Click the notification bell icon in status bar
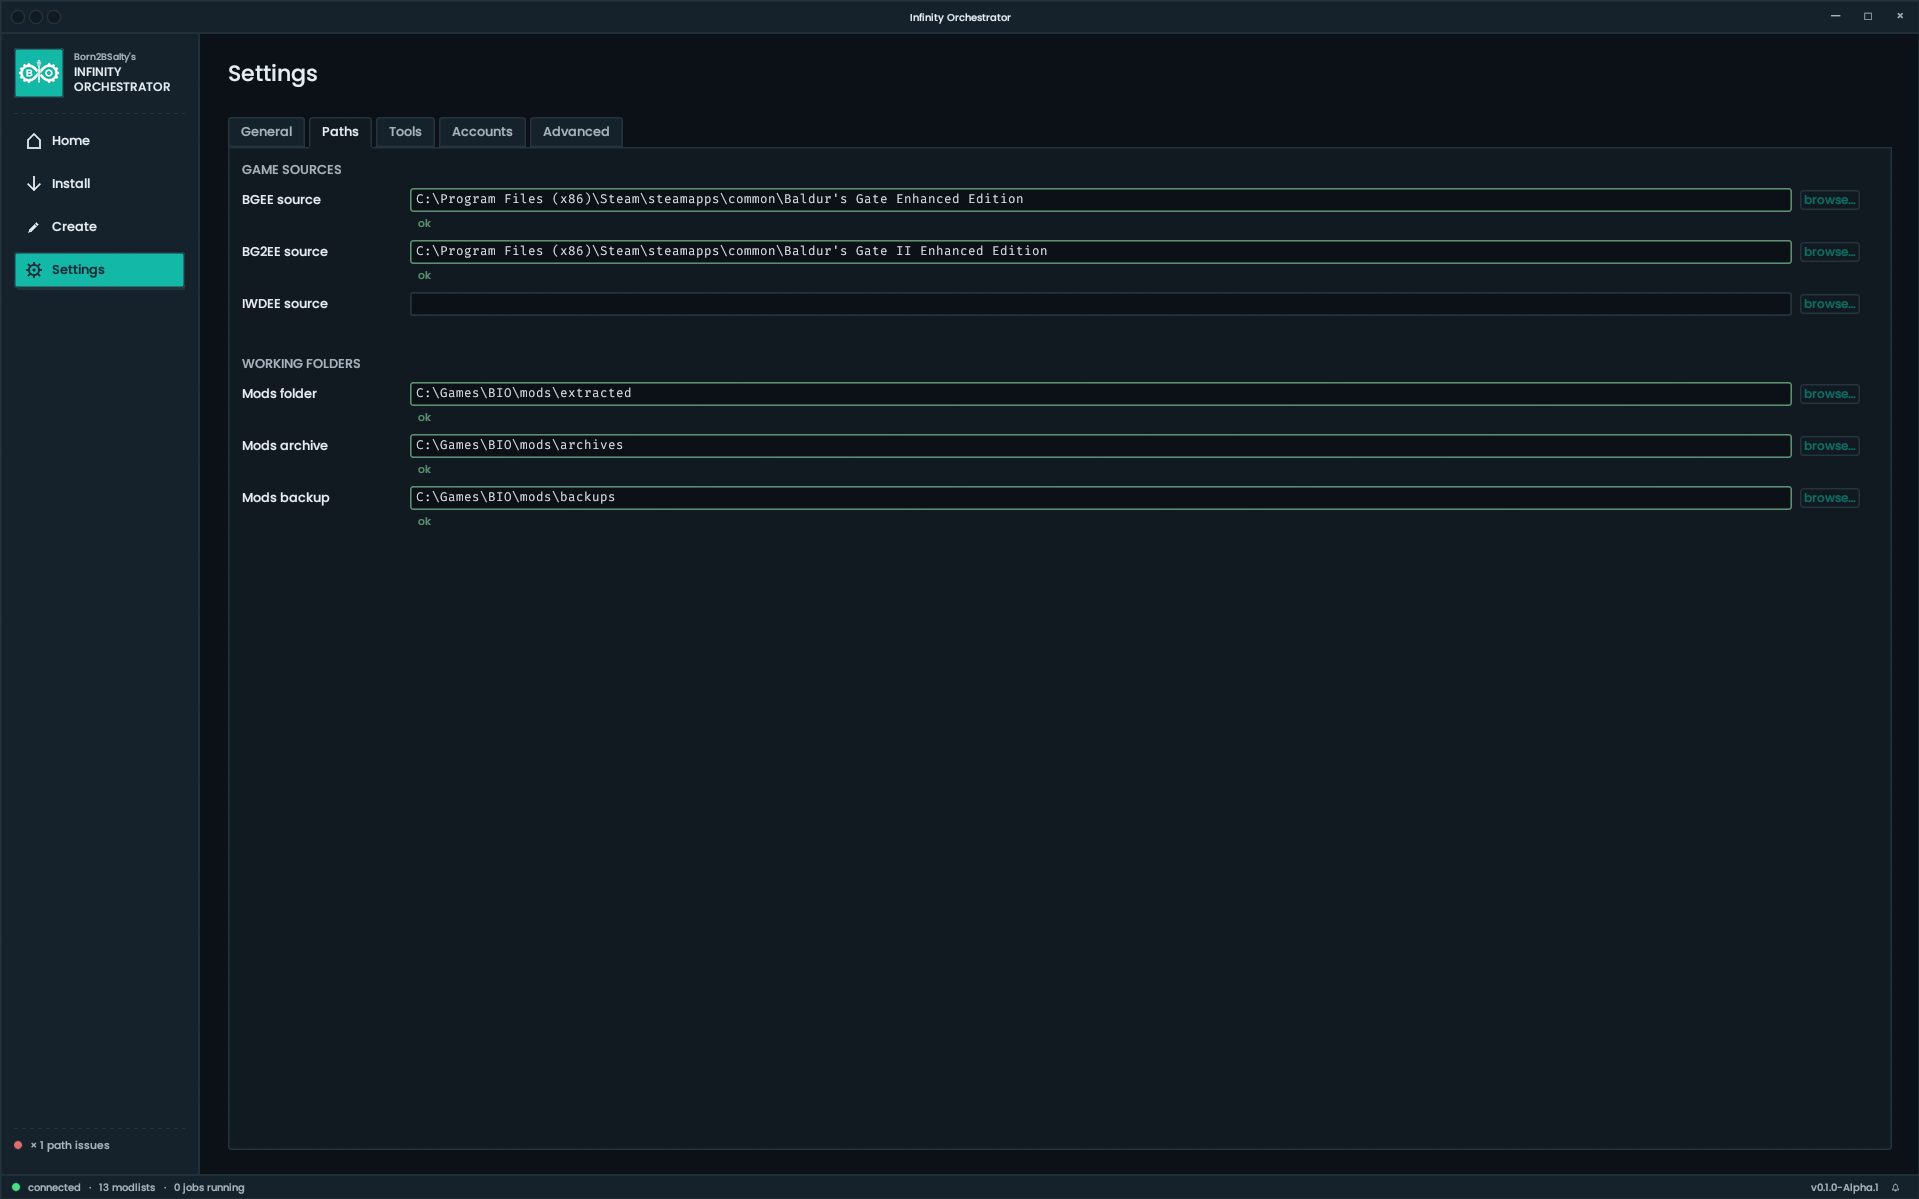Viewport: 1919px width, 1199px height. (1895, 1188)
